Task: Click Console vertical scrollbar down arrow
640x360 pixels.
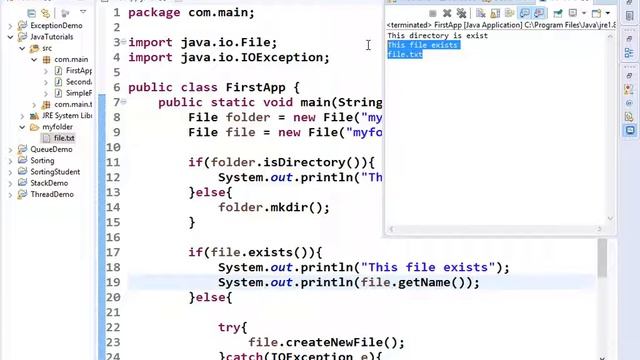Action: coord(610,219)
